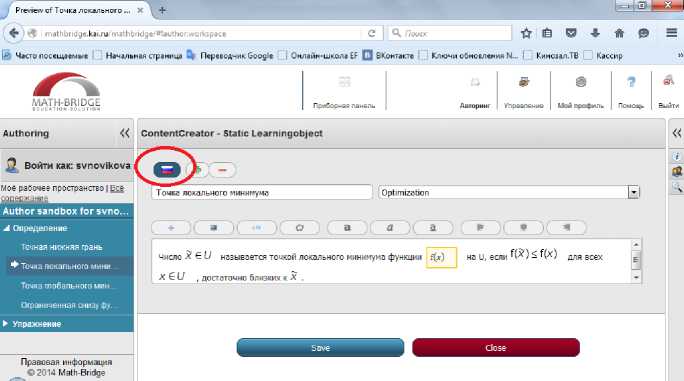
Task: Select Точная нижняя грань tree item
Action: pos(62,247)
